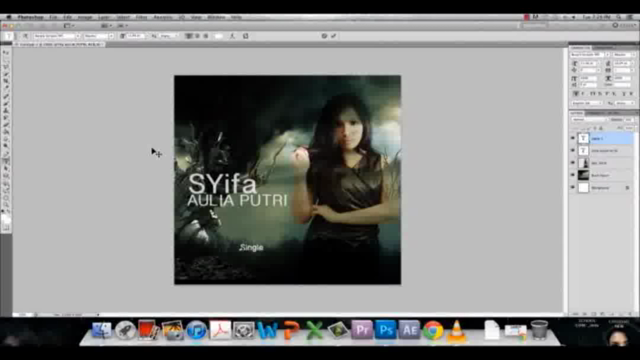Screen dimensions: 640x360
Task: Toggle the text orientation button
Action: point(25,36)
